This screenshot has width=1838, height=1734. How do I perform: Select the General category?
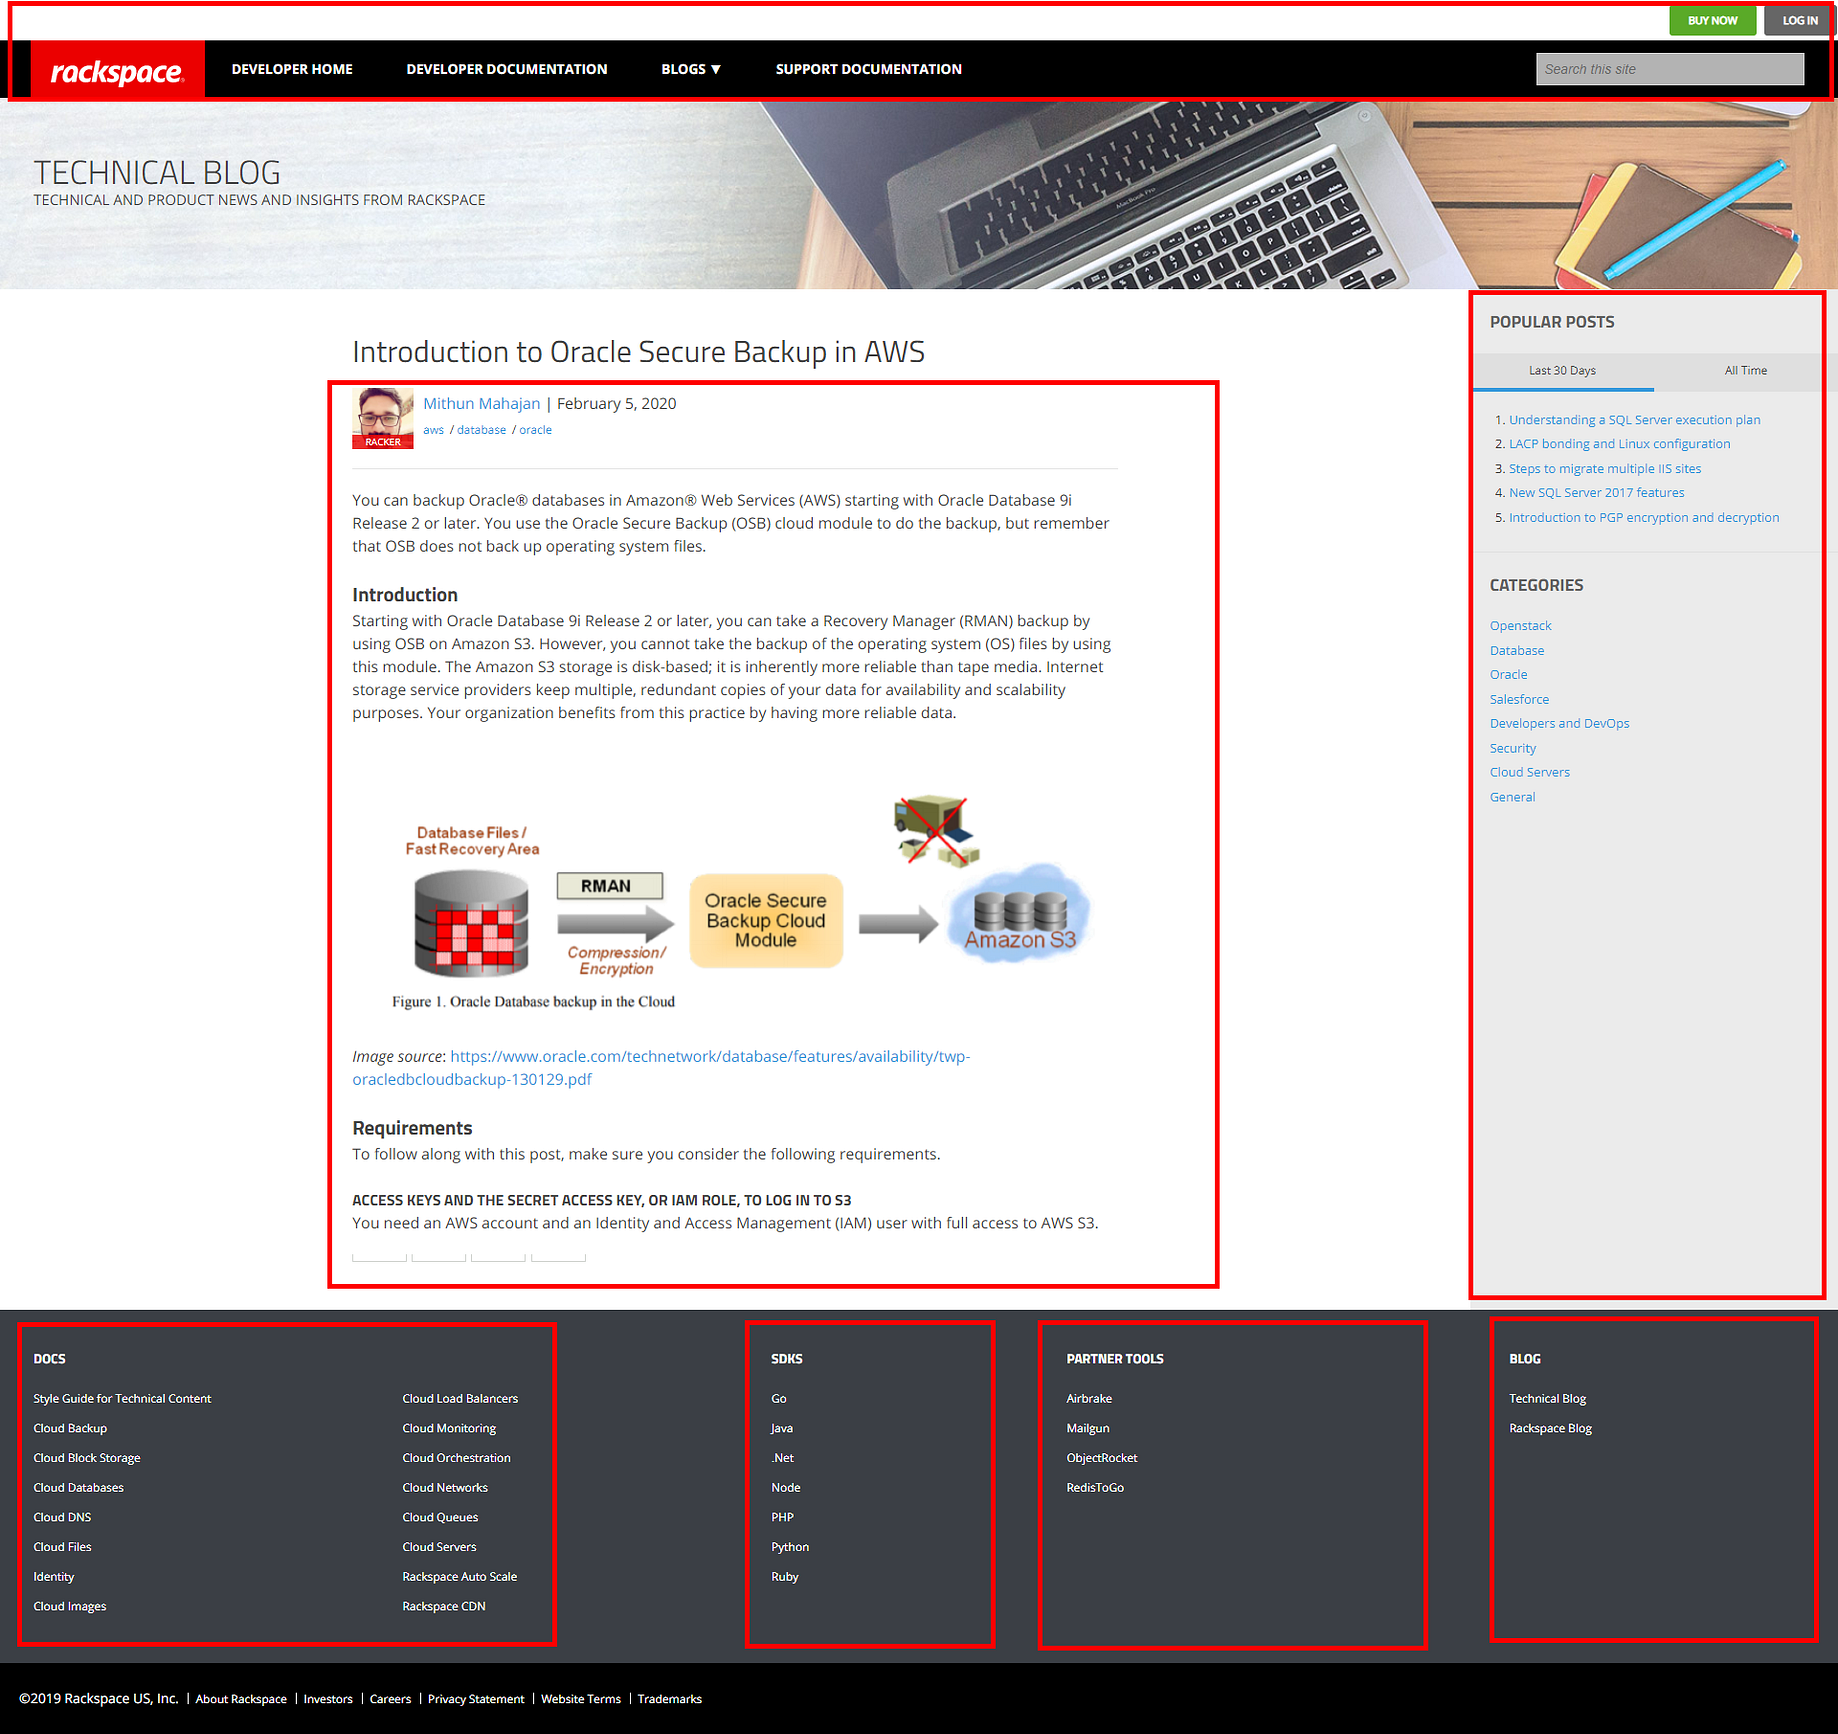point(1512,798)
